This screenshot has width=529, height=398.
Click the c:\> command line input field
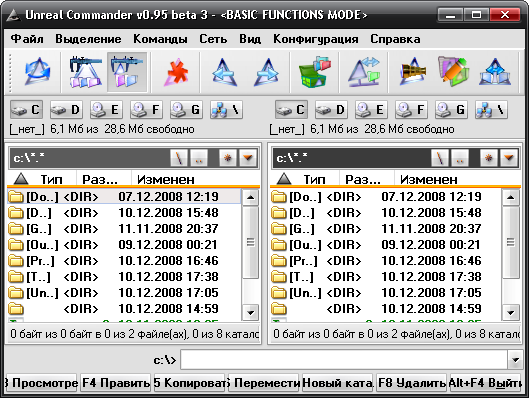tap(344, 360)
